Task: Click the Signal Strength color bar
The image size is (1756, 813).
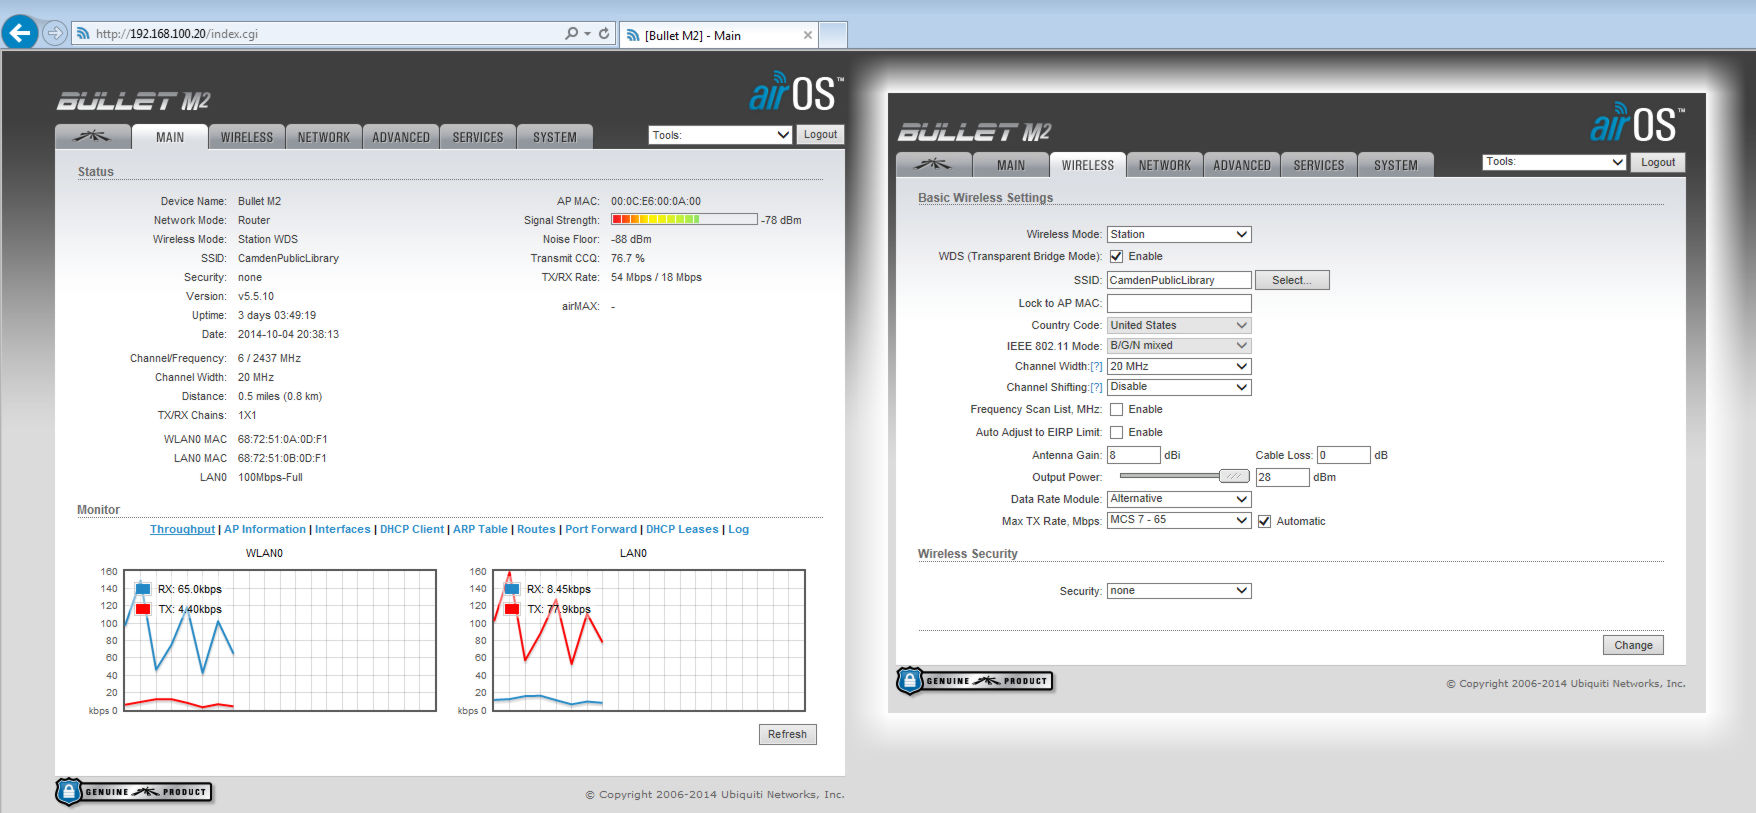Action: (x=684, y=219)
